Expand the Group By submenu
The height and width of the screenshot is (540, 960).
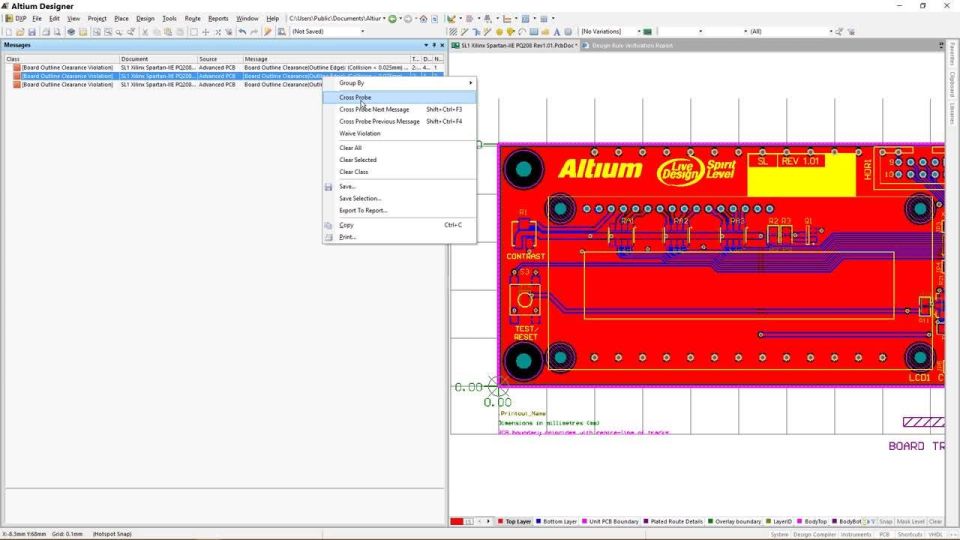(x=399, y=83)
